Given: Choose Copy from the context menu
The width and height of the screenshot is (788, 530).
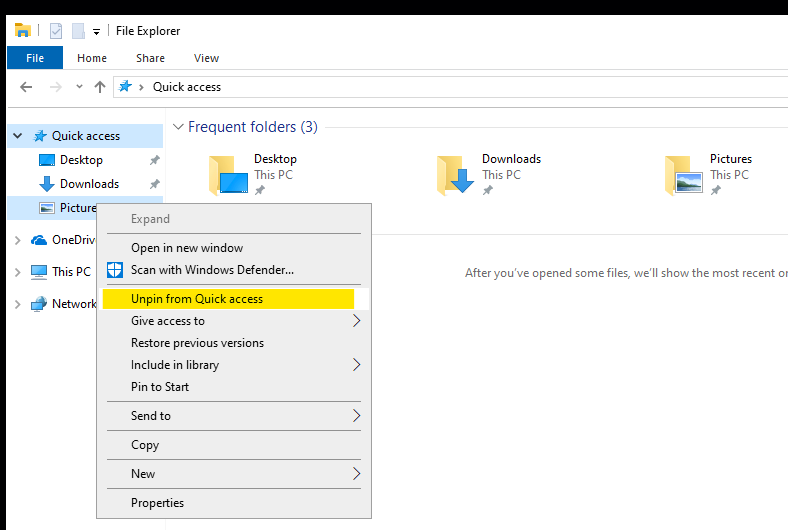Looking at the screenshot, I should click(x=234, y=445).
